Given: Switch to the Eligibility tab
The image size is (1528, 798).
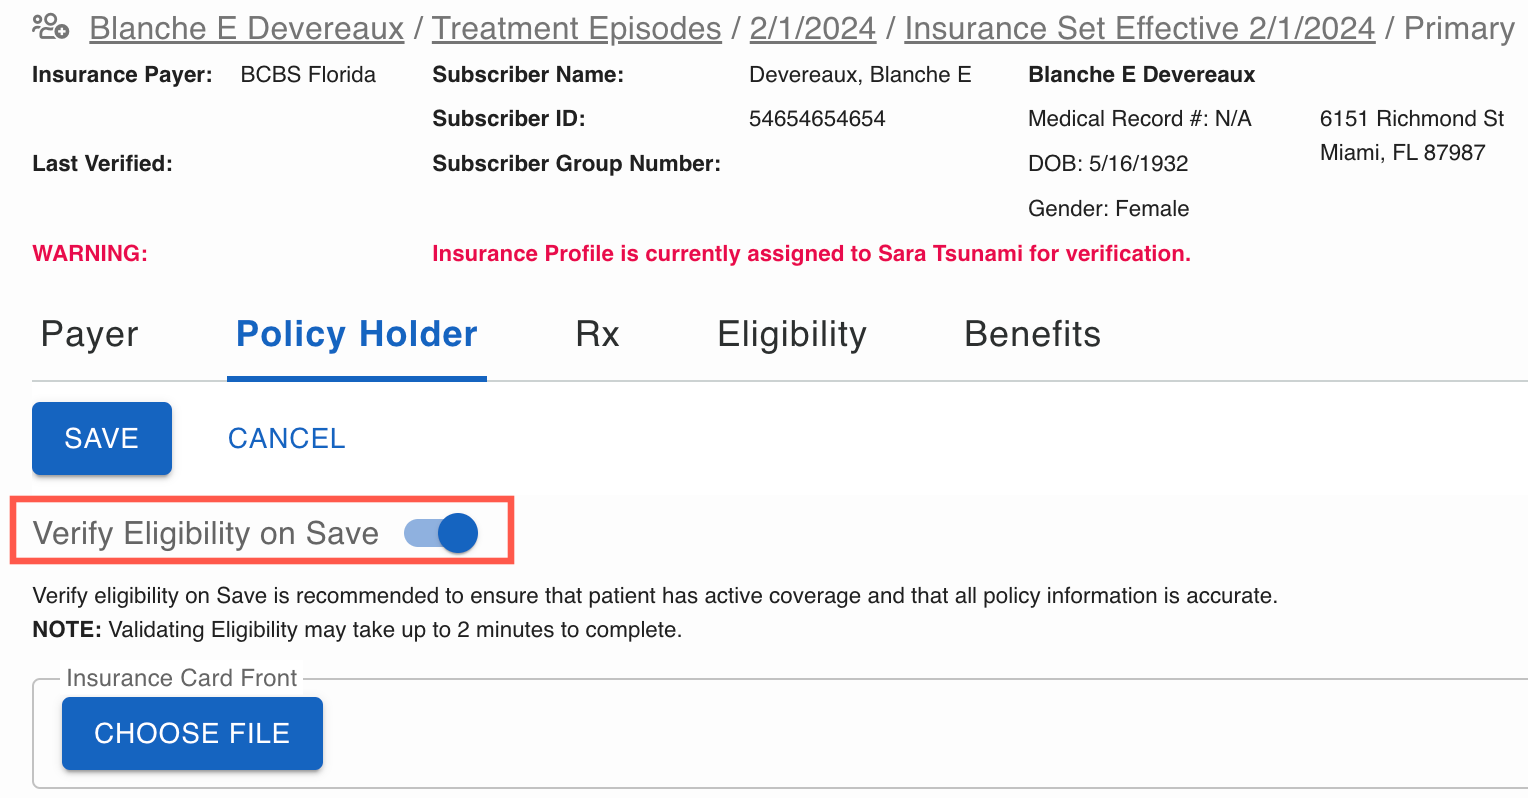Looking at the screenshot, I should (792, 335).
